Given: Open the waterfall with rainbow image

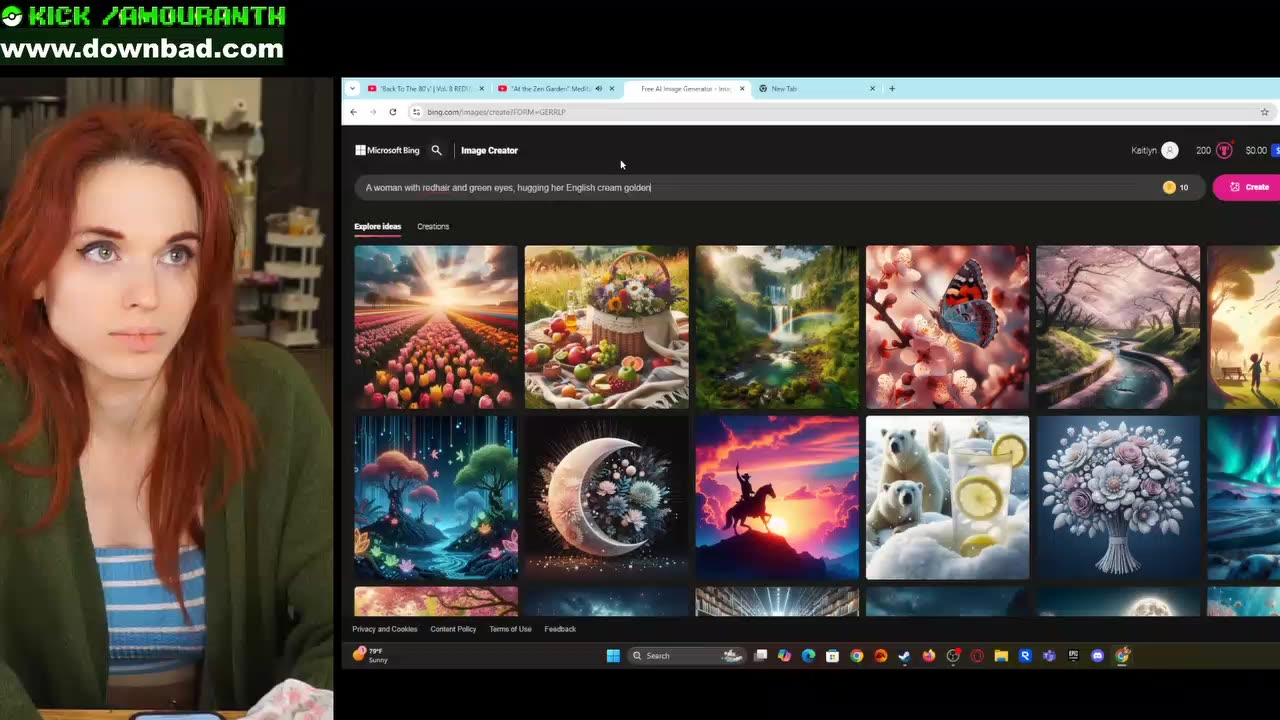Looking at the screenshot, I should tap(777, 327).
